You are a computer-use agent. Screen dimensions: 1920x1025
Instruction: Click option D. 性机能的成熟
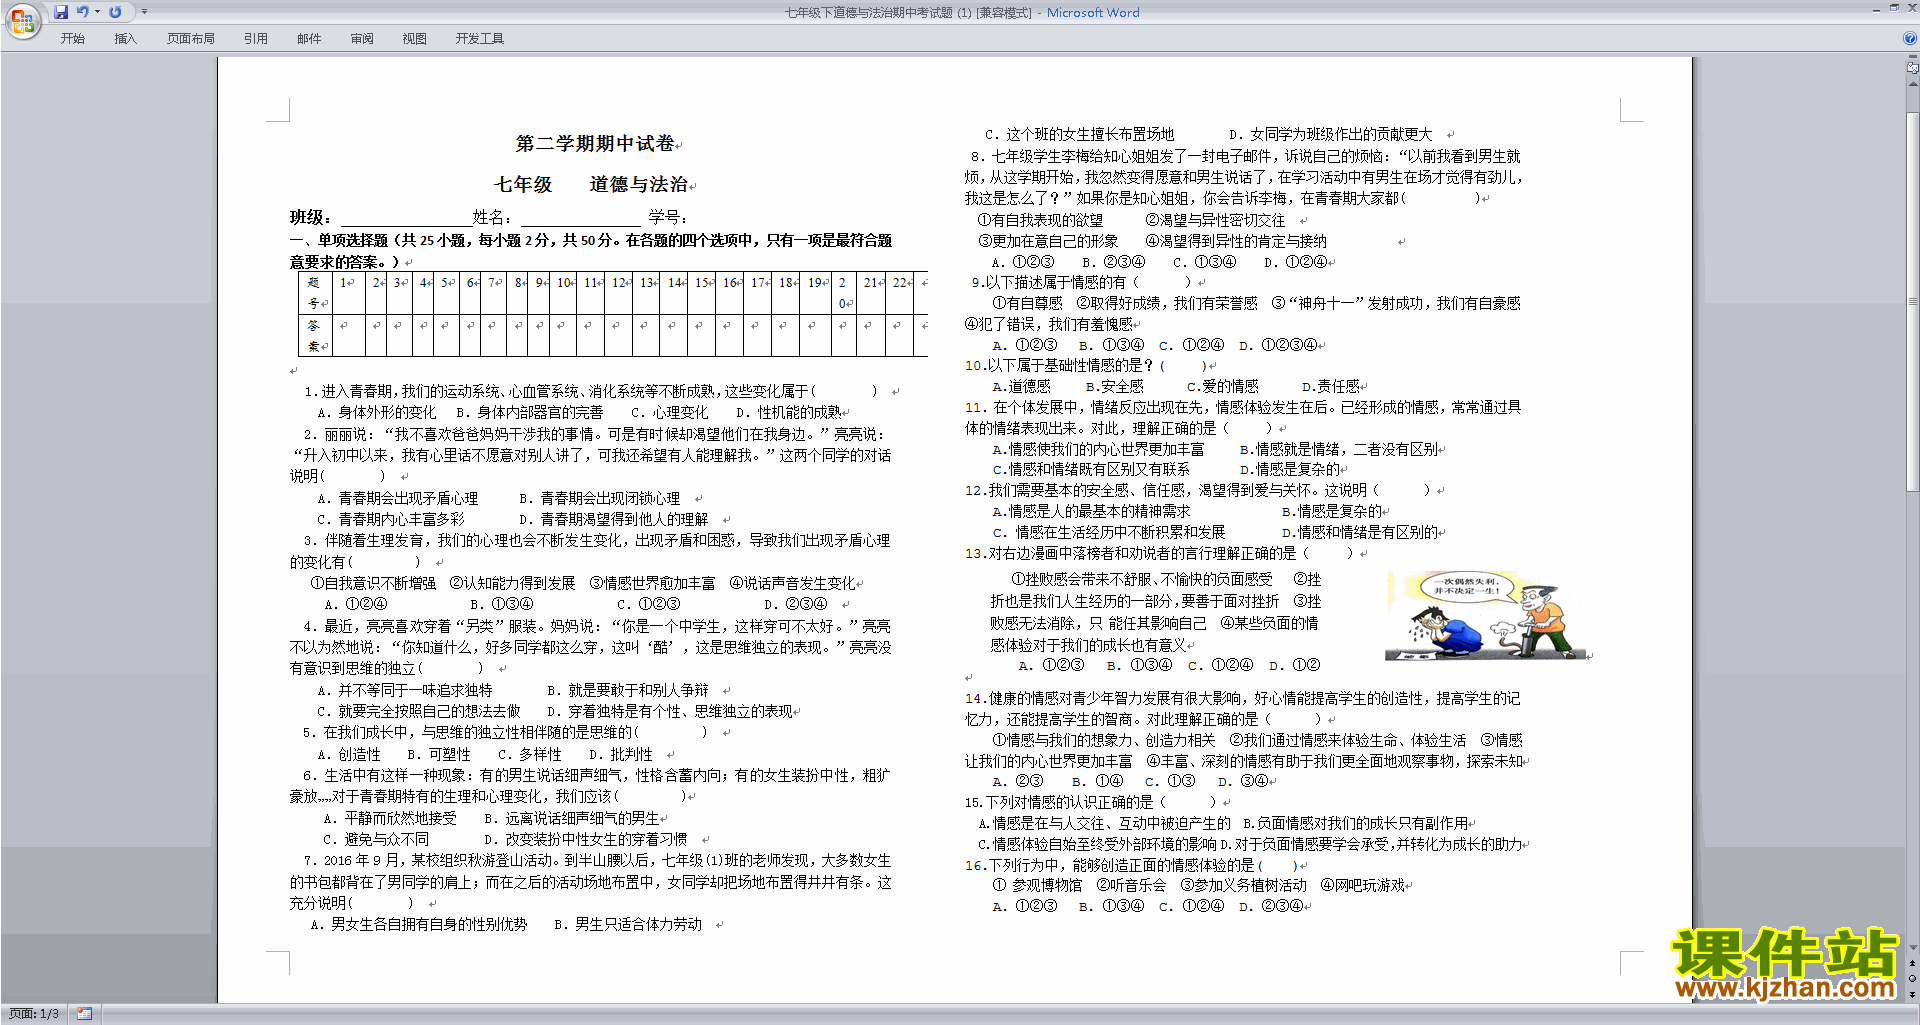[789, 413]
